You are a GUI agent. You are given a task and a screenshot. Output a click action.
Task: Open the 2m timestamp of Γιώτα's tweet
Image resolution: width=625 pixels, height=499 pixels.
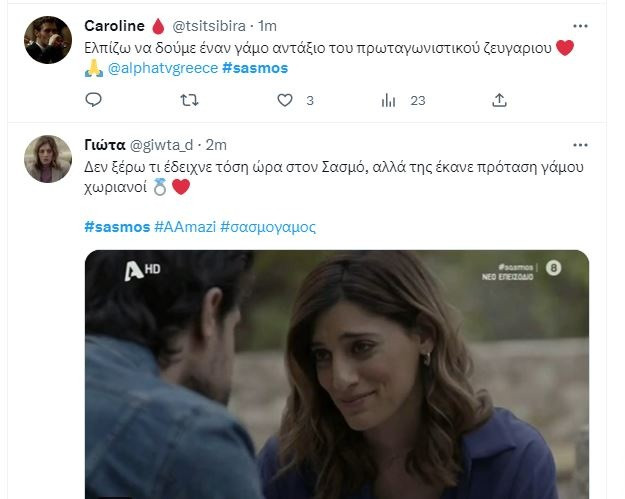216,145
